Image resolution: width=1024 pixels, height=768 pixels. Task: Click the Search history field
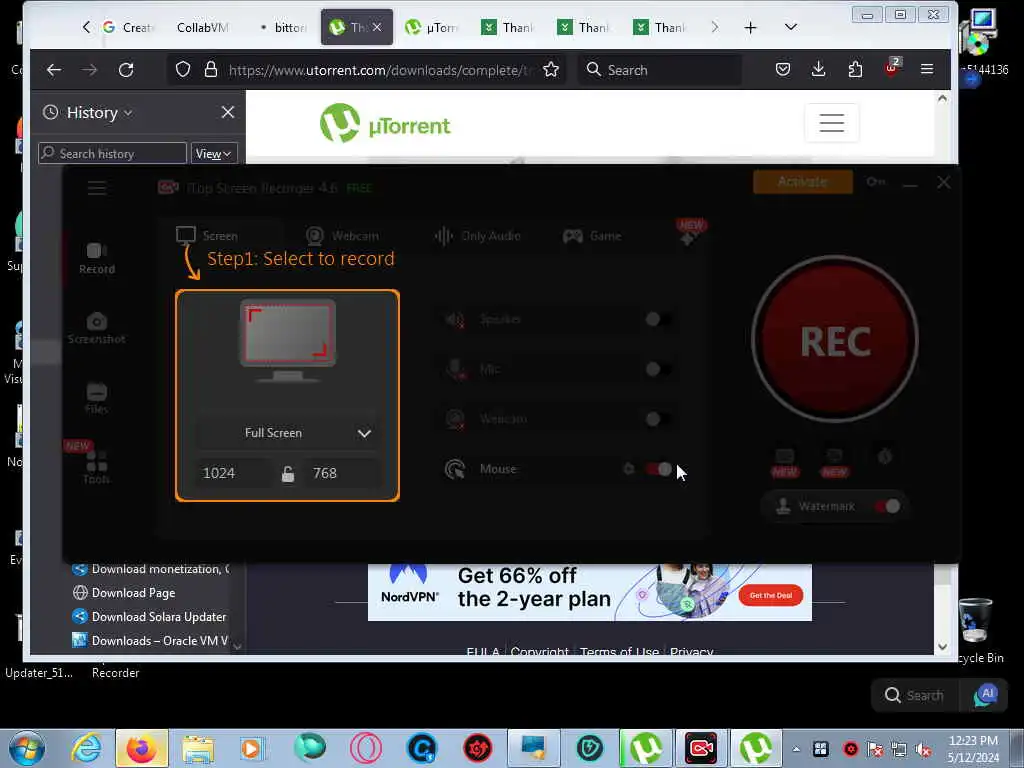tap(112, 153)
